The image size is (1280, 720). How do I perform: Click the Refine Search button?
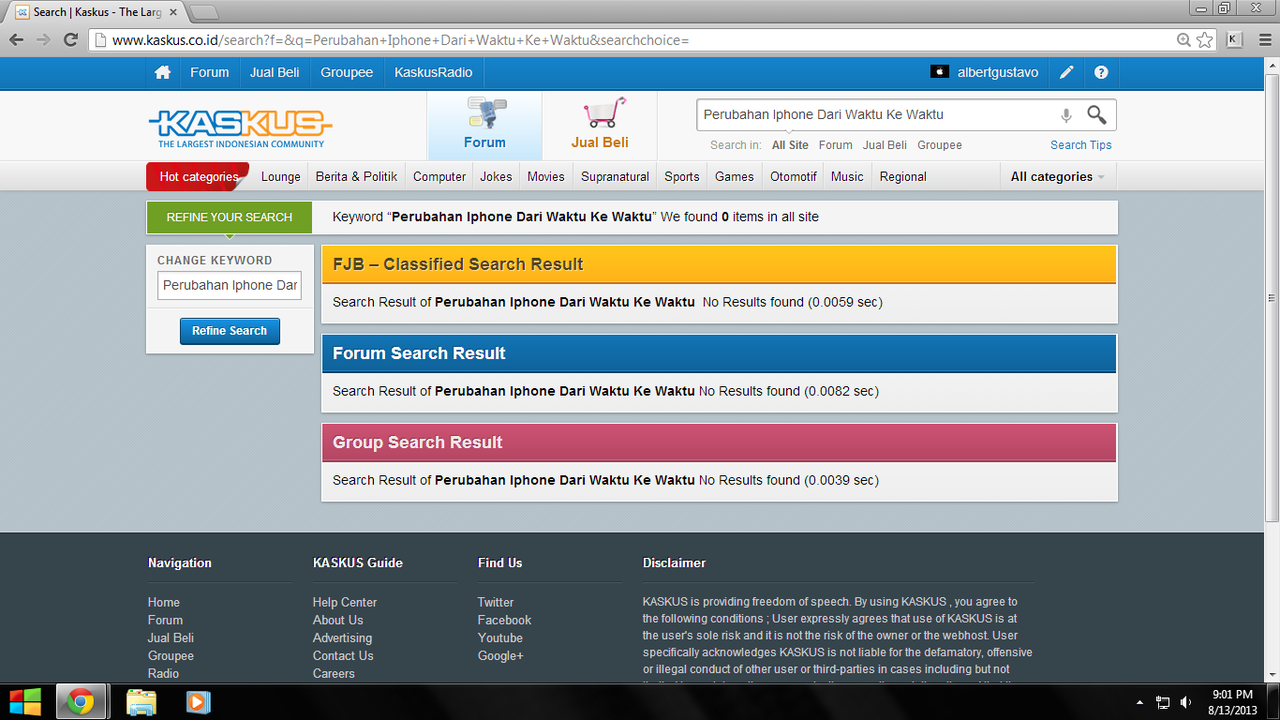tap(230, 331)
